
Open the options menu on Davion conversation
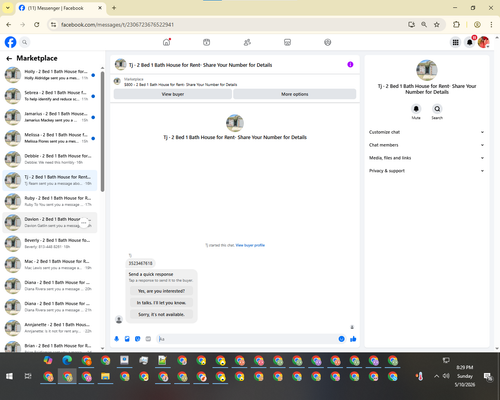pos(84,222)
